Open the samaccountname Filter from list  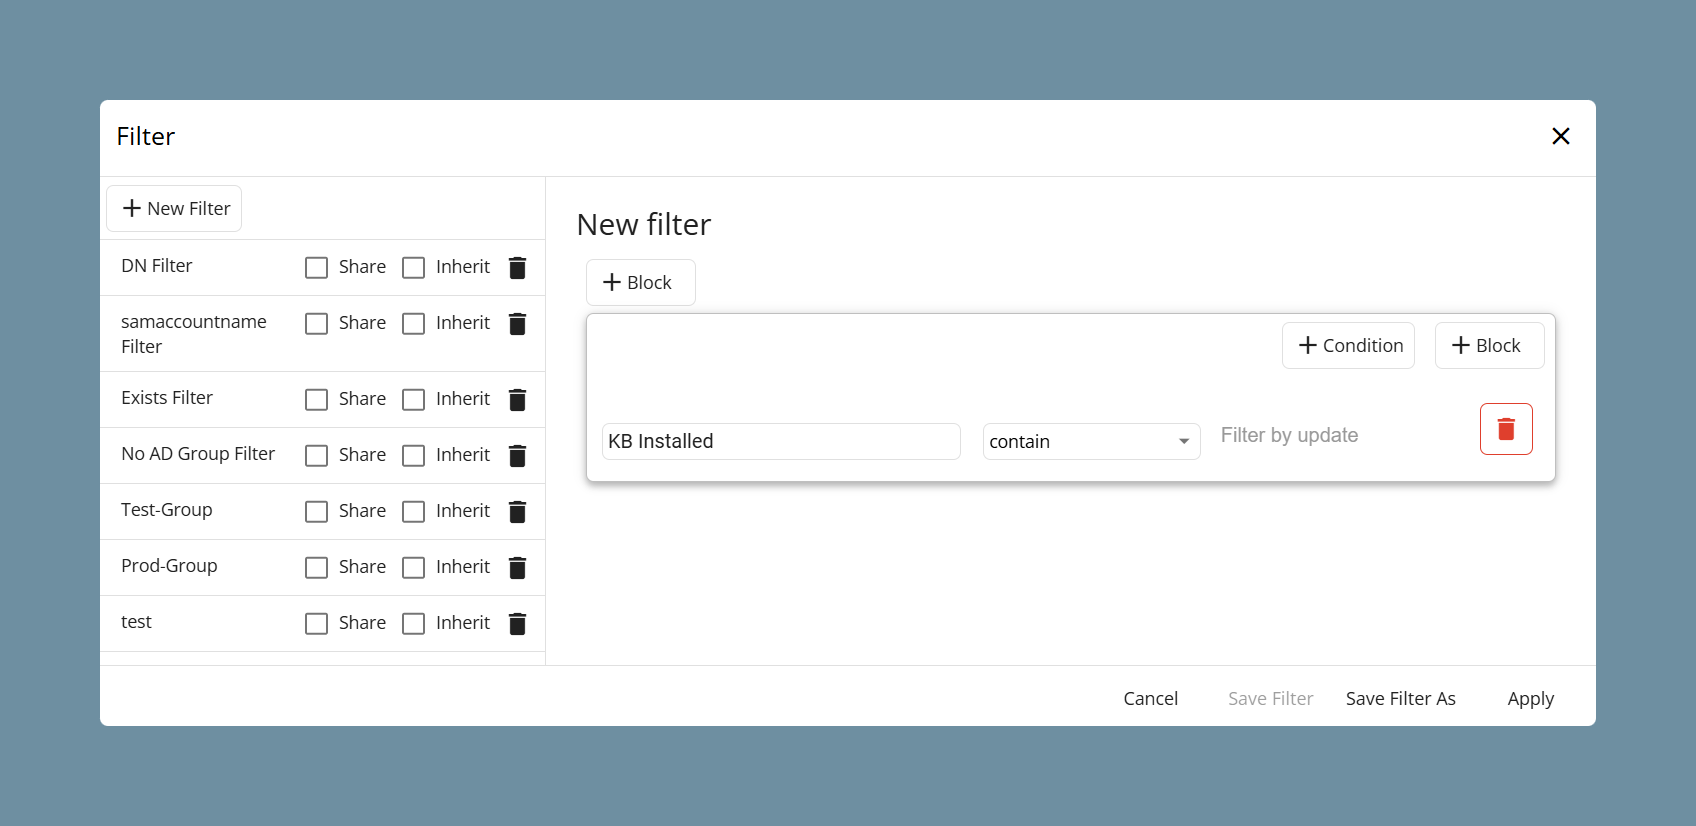coord(194,334)
